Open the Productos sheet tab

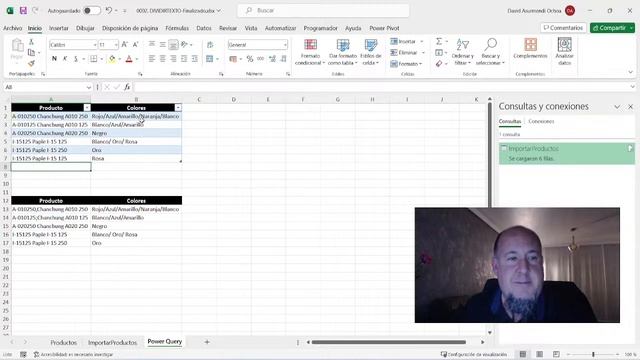(x=64, y=342)
